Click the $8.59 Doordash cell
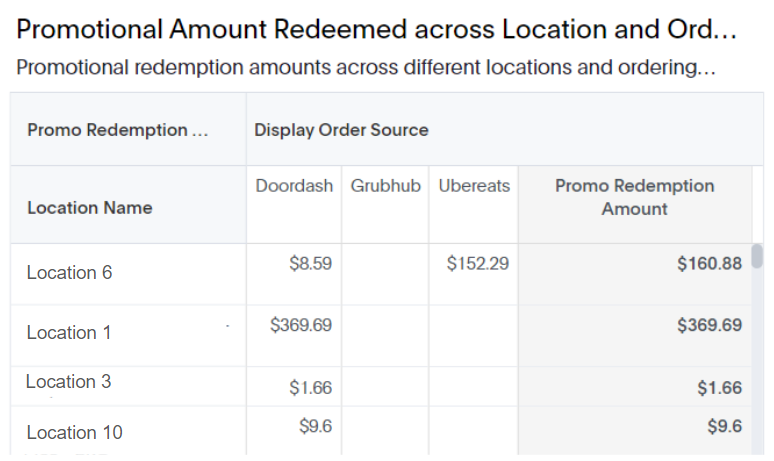774x461 pixels. point(310,264)
